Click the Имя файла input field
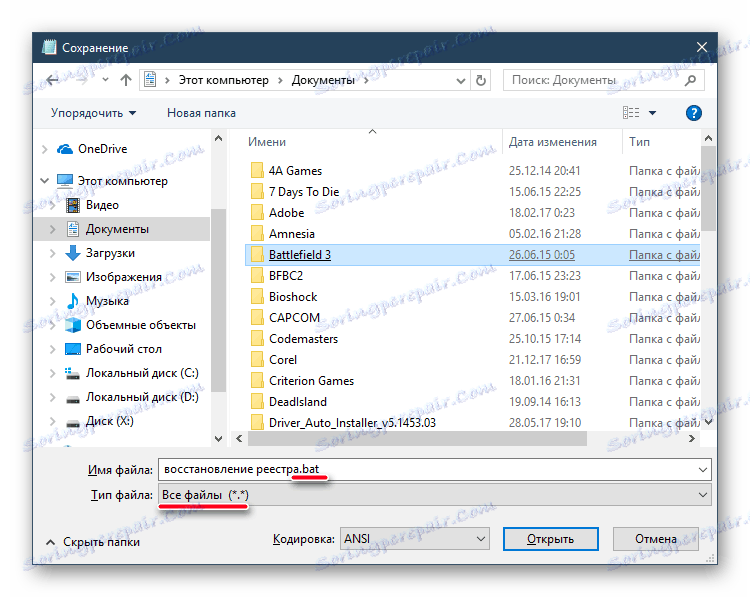The image size is (750, 597). [435, 470]
